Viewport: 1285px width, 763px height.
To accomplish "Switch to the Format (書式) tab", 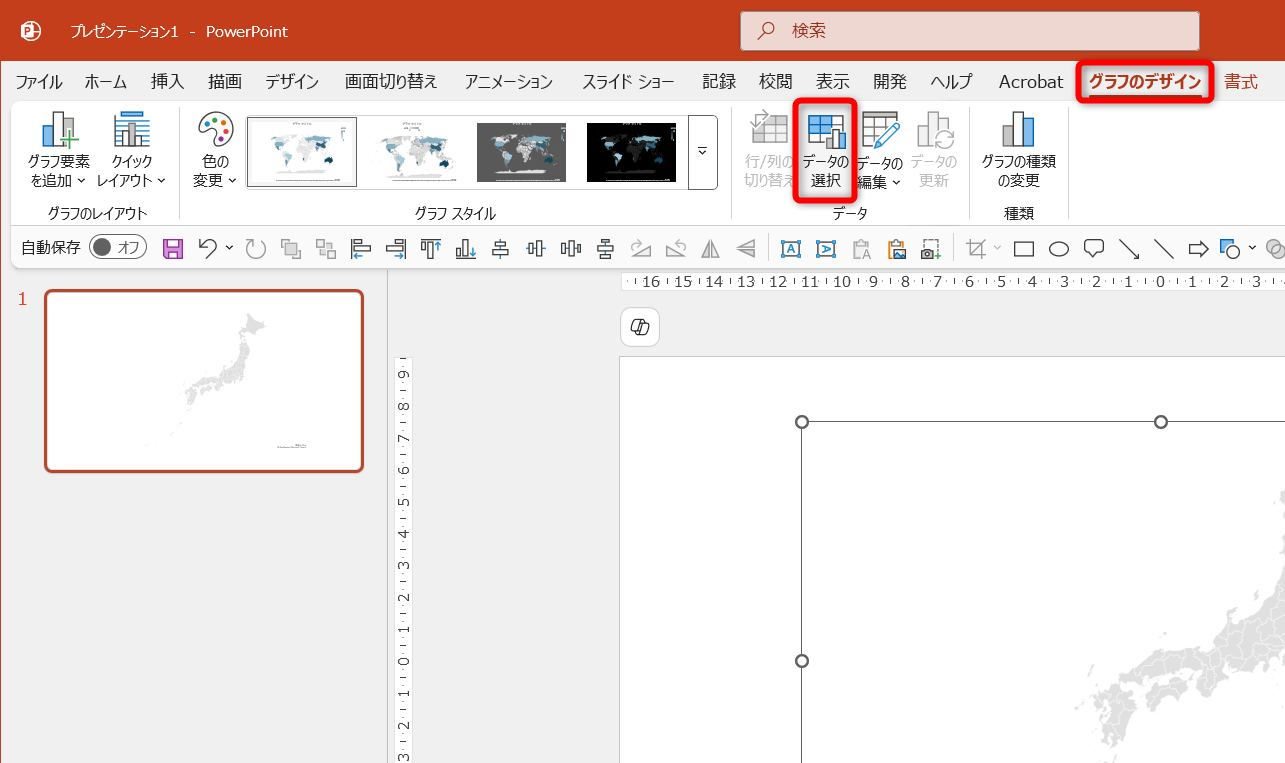I will pos(1241,82).
